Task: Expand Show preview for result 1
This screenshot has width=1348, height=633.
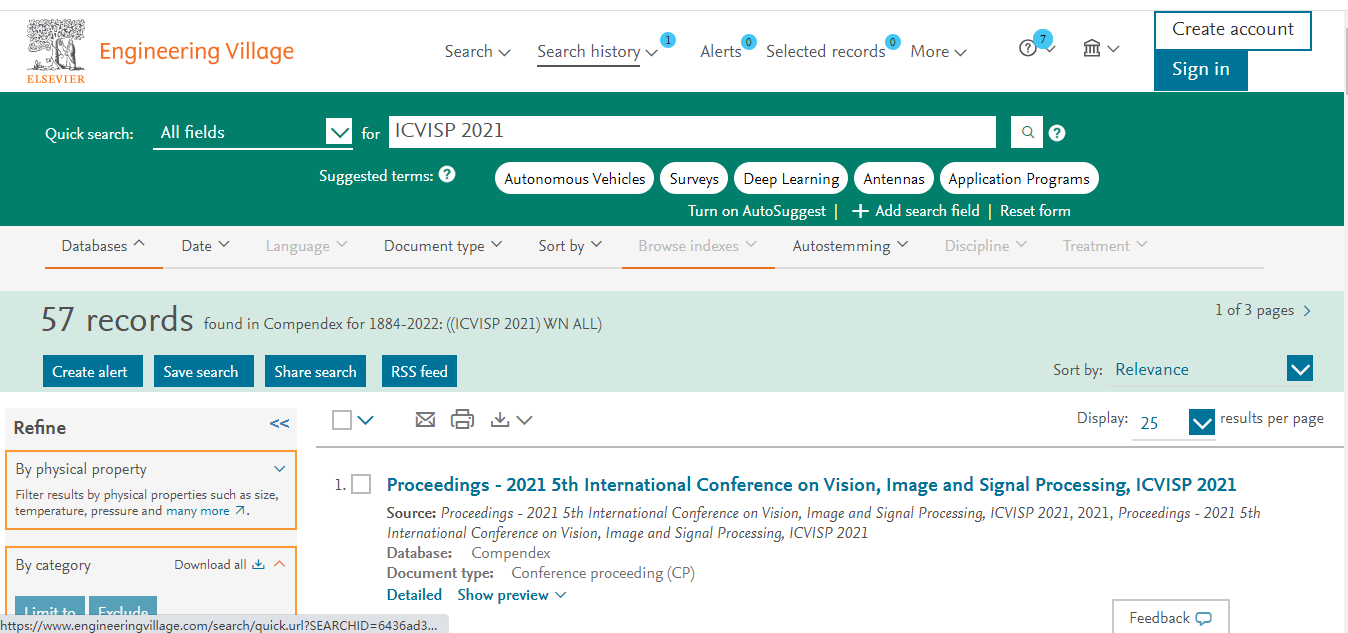Action: click(512, 595)
